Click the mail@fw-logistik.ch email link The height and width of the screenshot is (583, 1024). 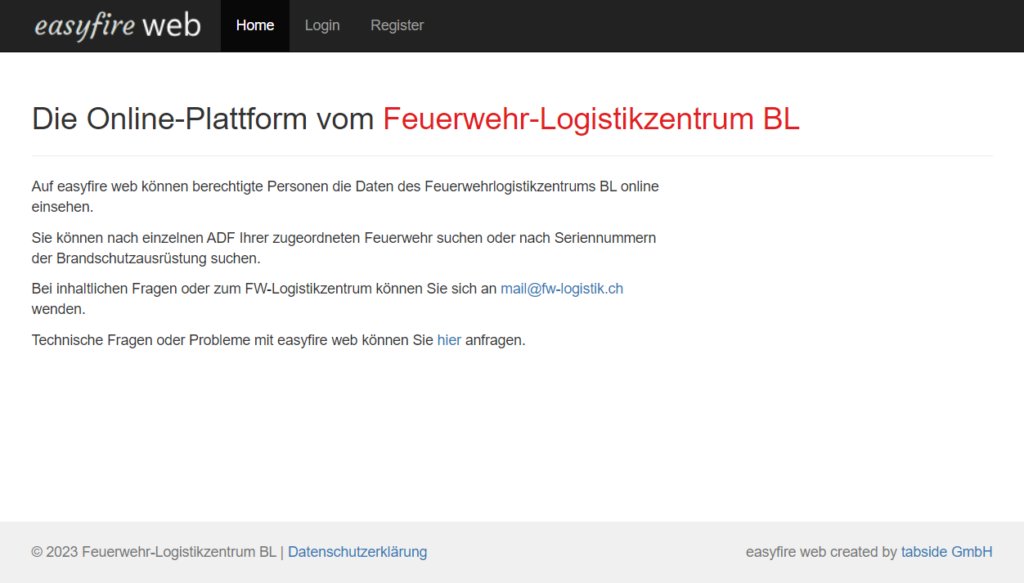click(562, 289)
